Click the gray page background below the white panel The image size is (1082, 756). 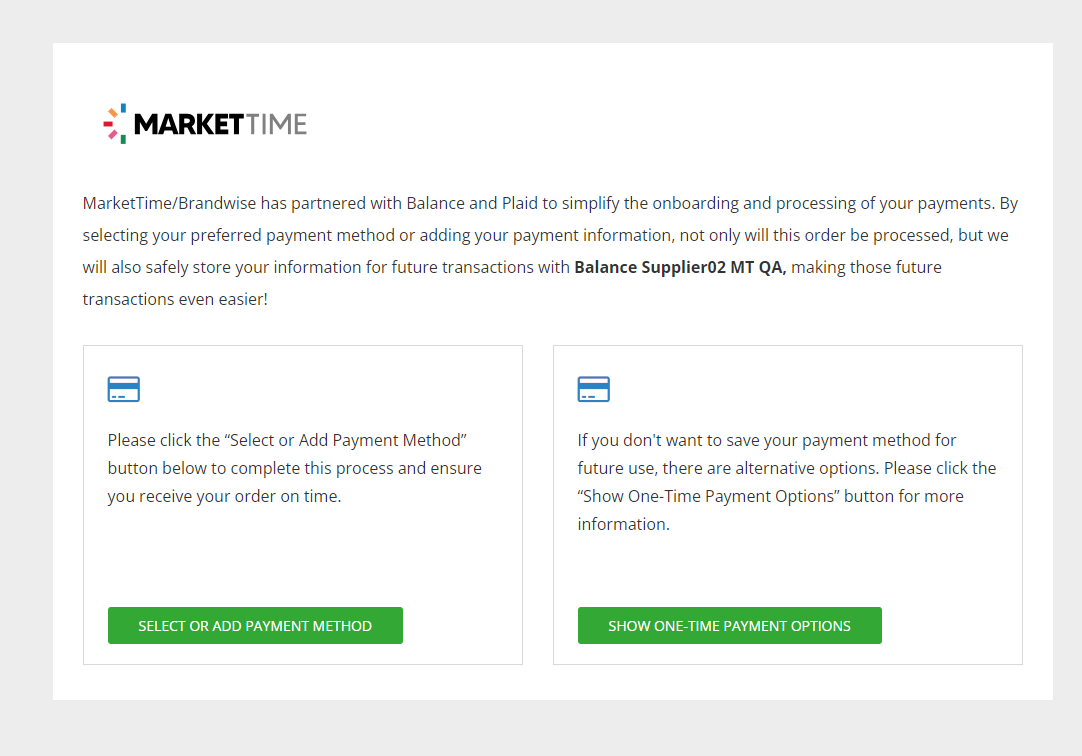[x=541, y=728]
